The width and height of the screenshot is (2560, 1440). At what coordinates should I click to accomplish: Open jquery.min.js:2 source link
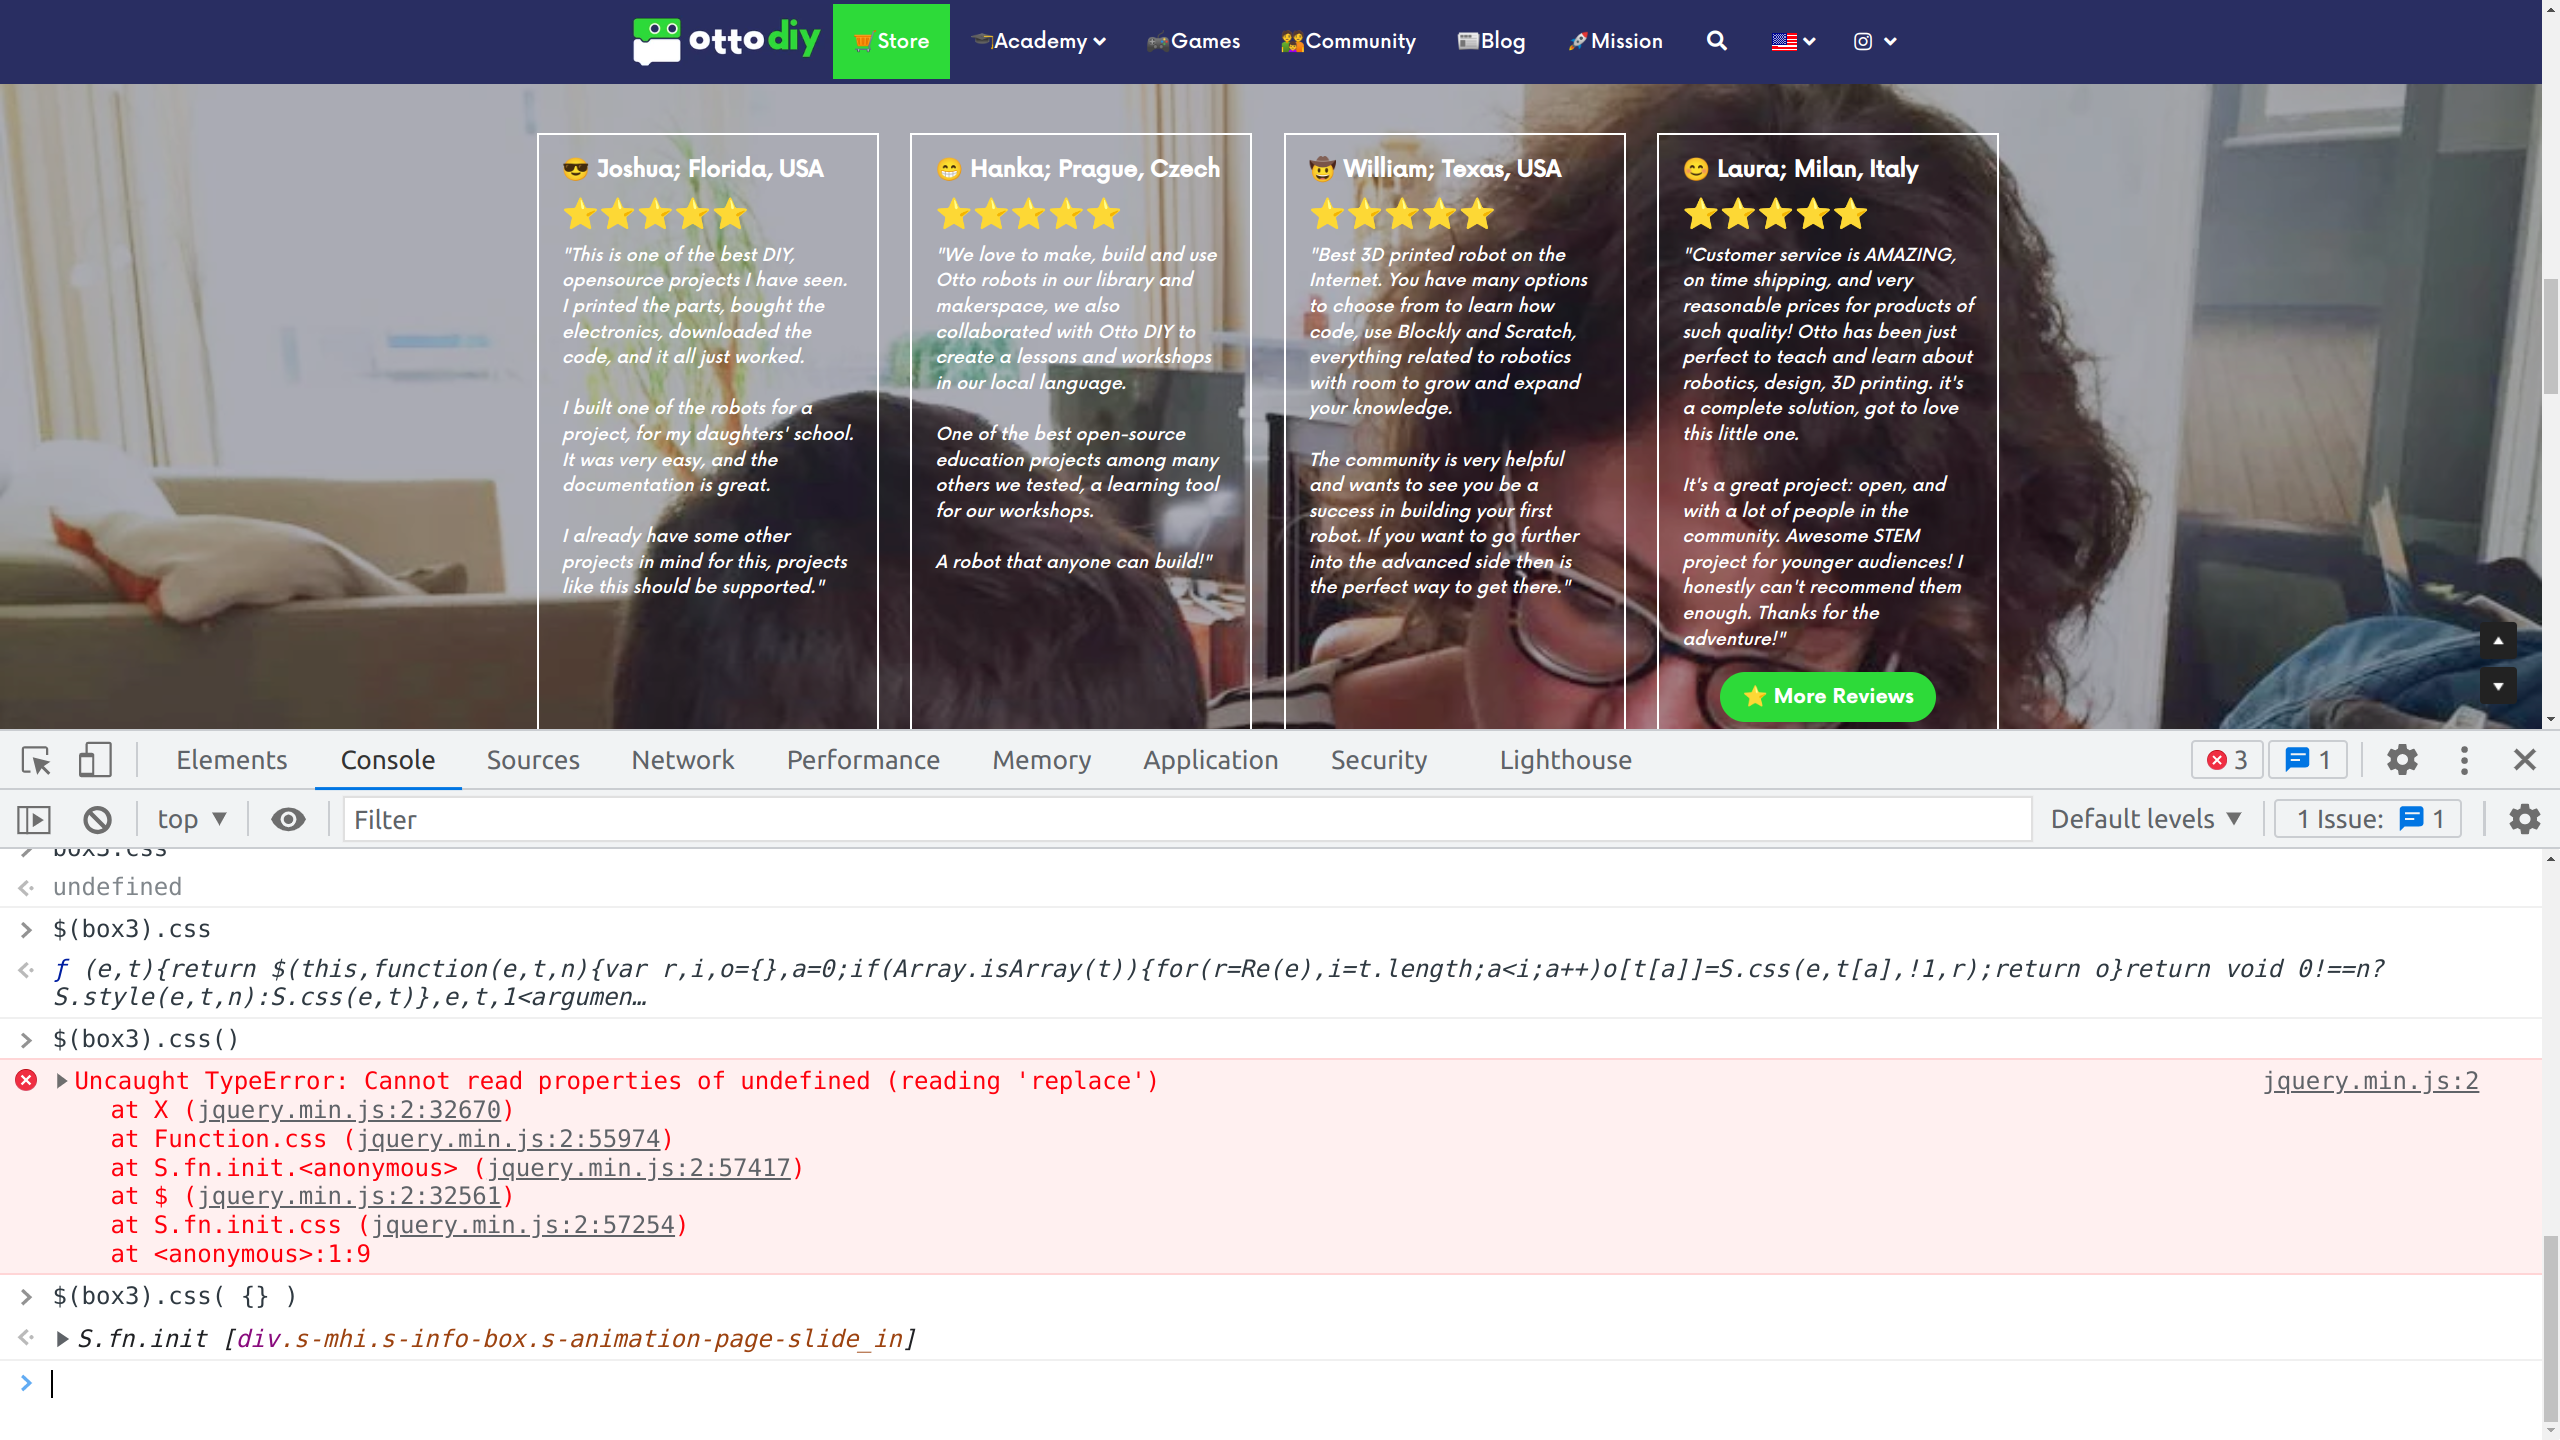tap(2370, 1081)
